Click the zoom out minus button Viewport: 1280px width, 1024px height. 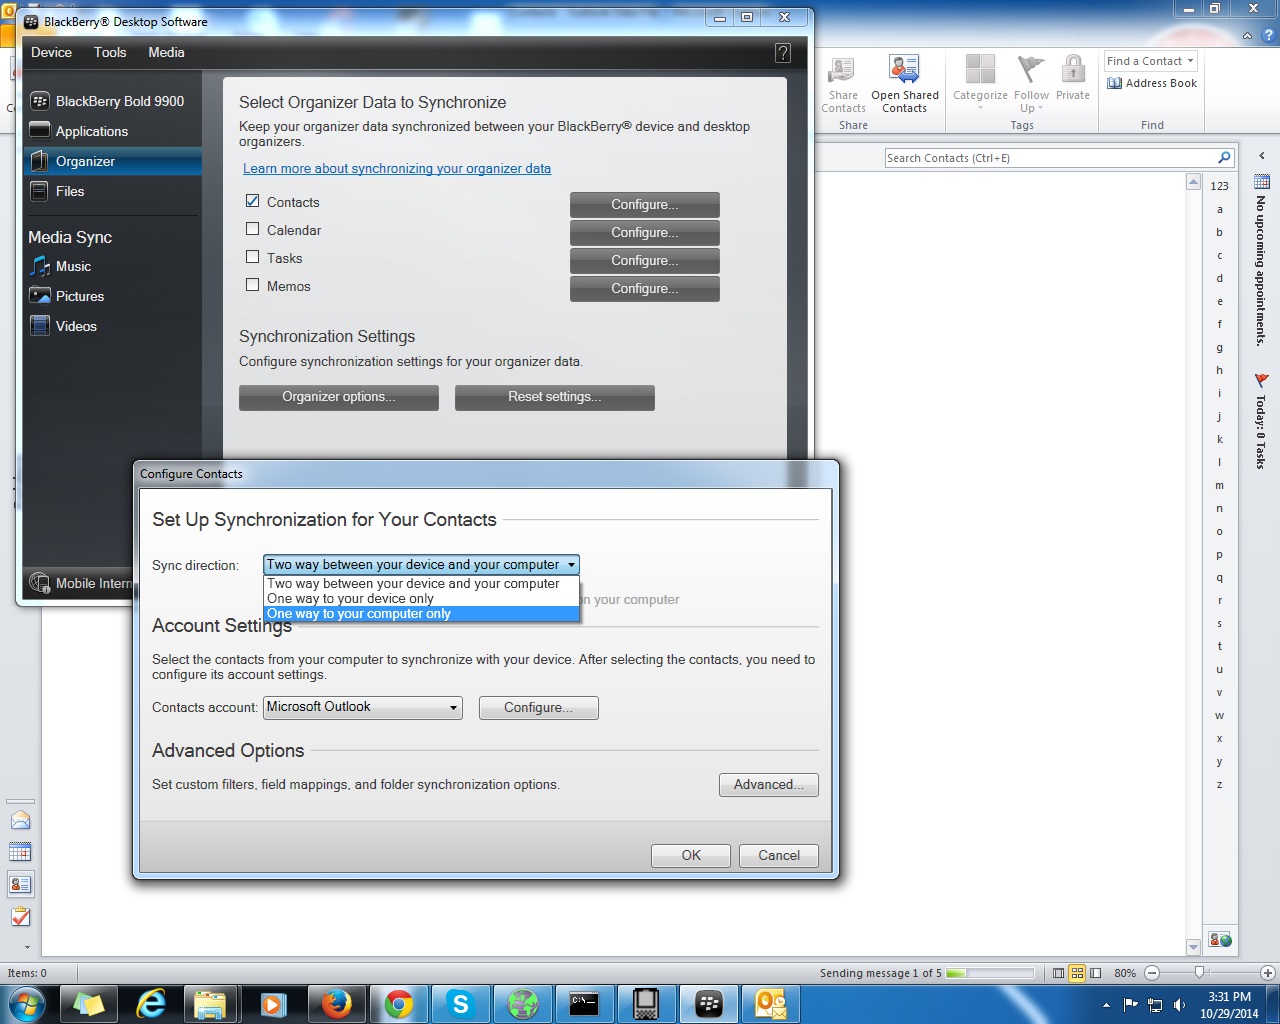(1152, 973)
